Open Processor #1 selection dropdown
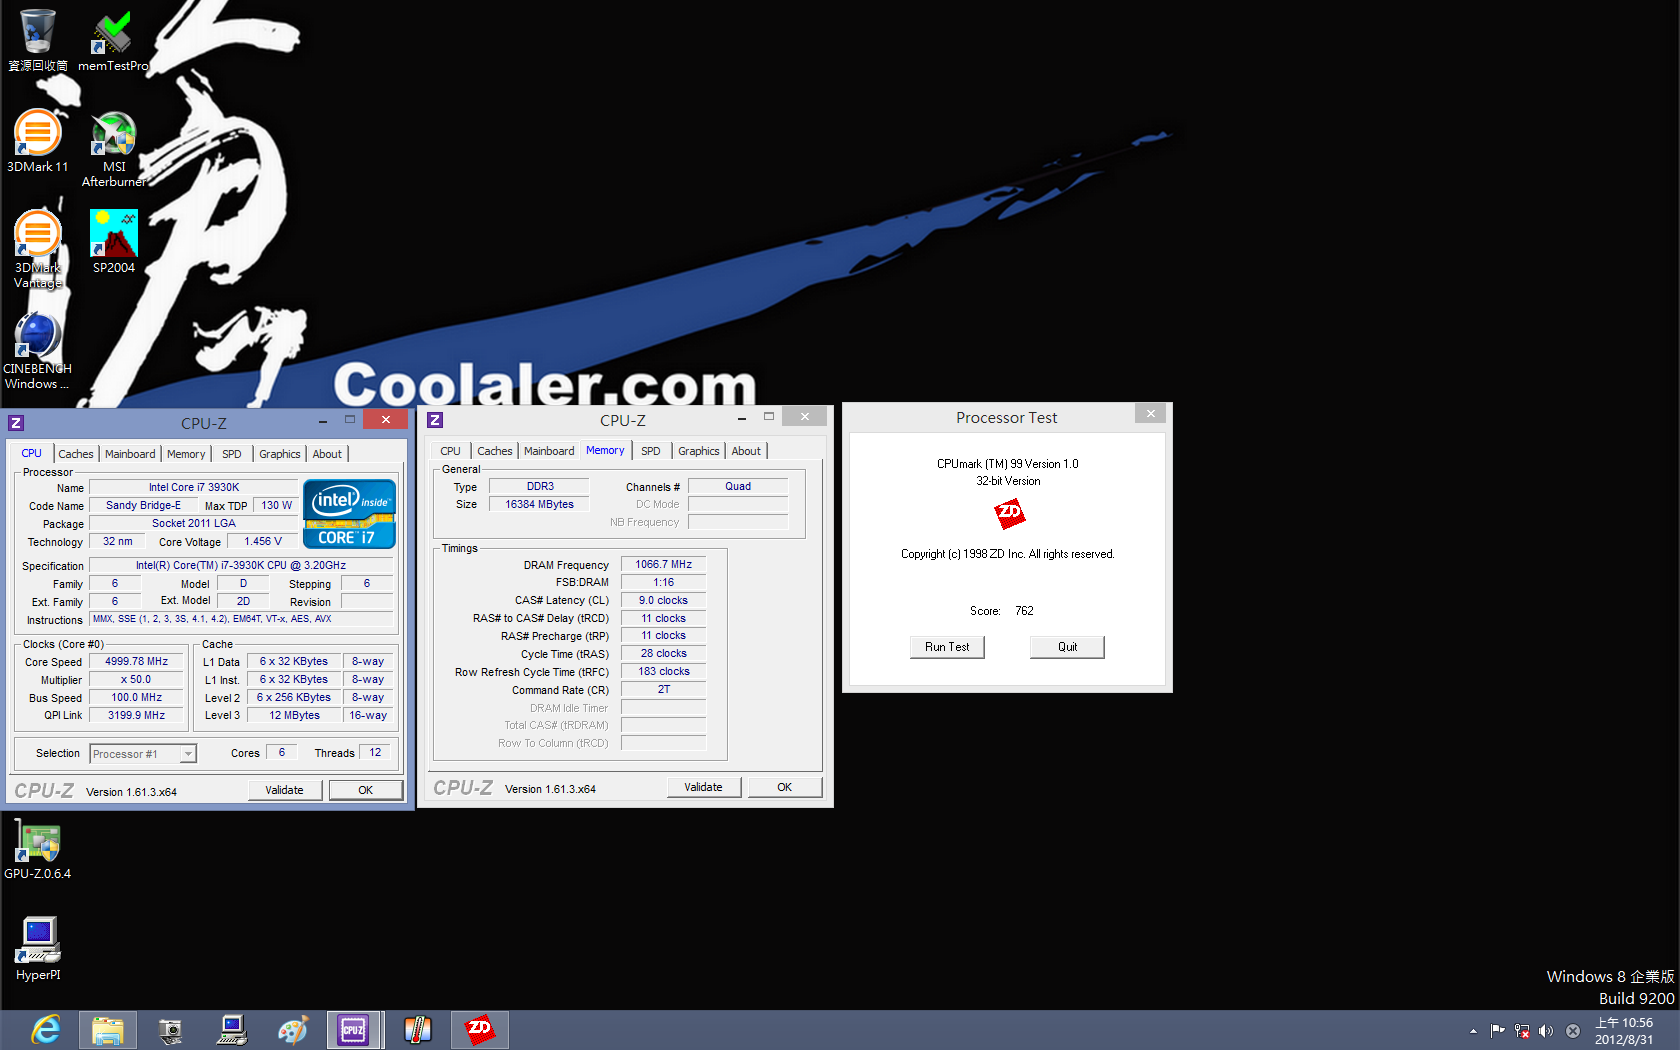This screenshot has width=1680, height=1050. point(143,754)
